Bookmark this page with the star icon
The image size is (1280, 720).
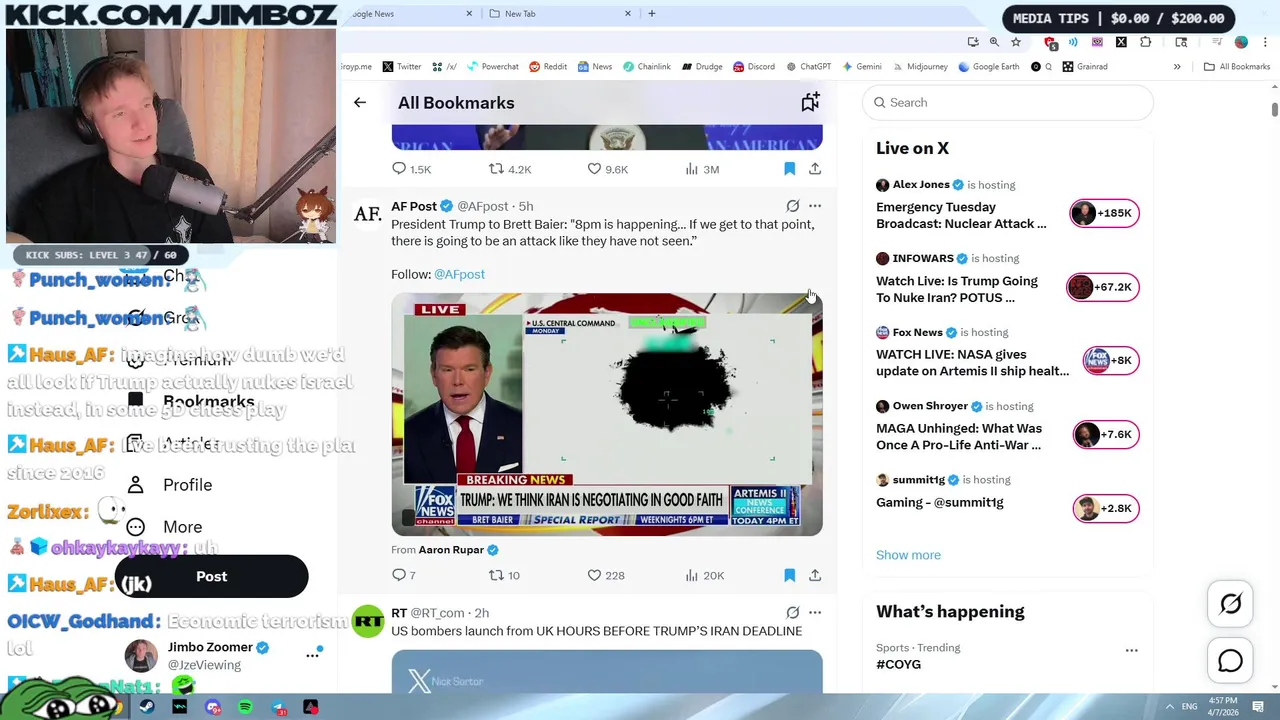pyautogui.click(x=1016, y=42)
